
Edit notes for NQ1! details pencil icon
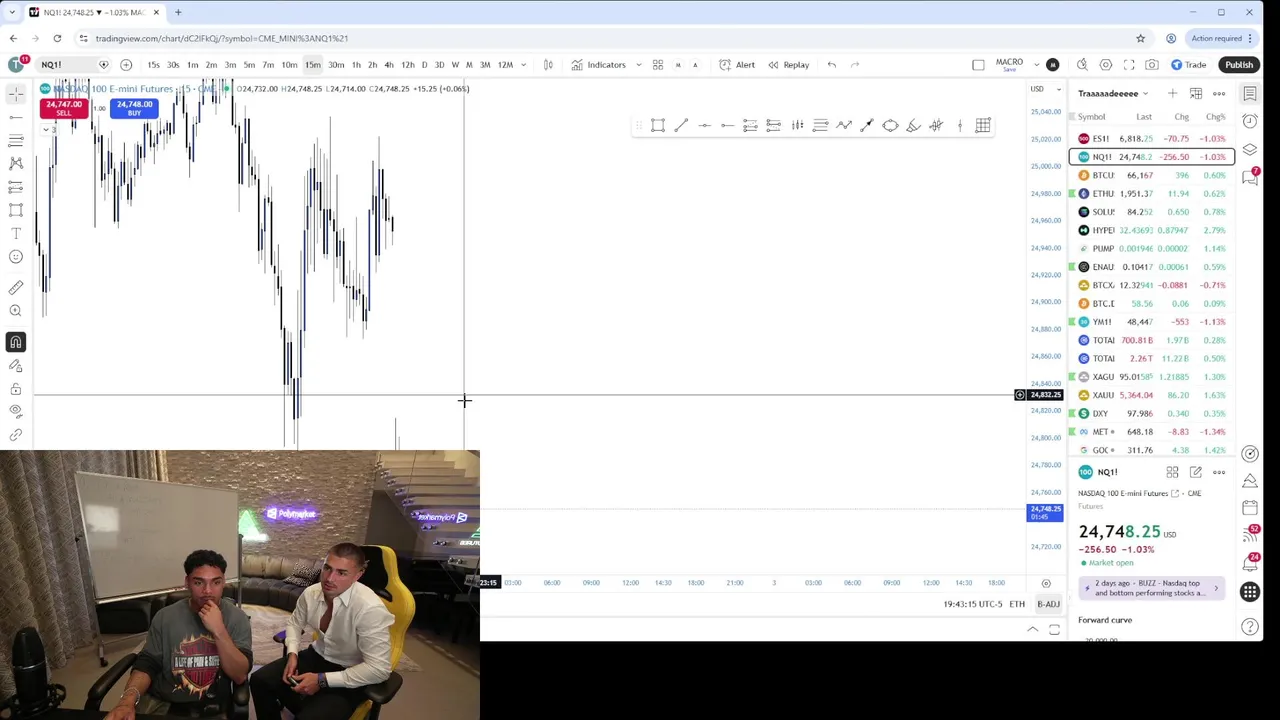1195,472
